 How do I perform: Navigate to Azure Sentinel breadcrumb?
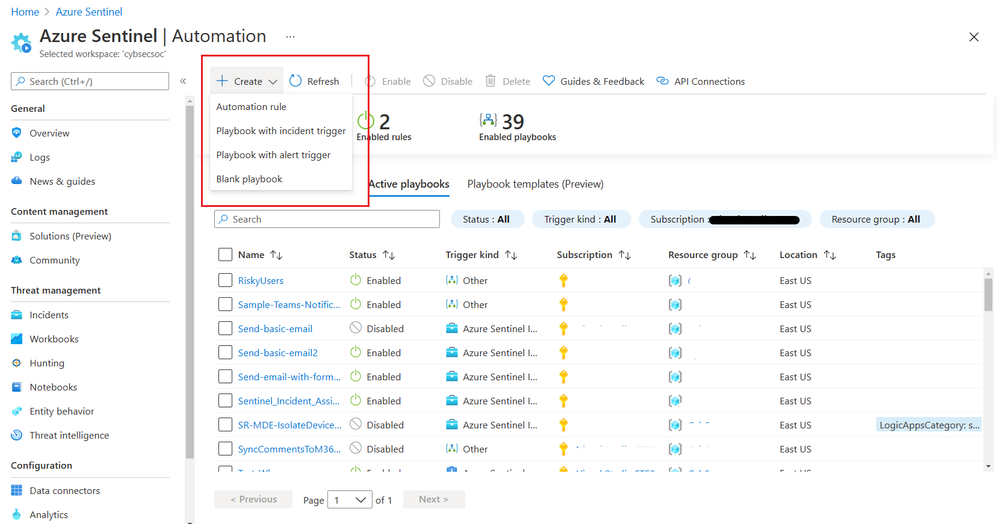[89, 11]
